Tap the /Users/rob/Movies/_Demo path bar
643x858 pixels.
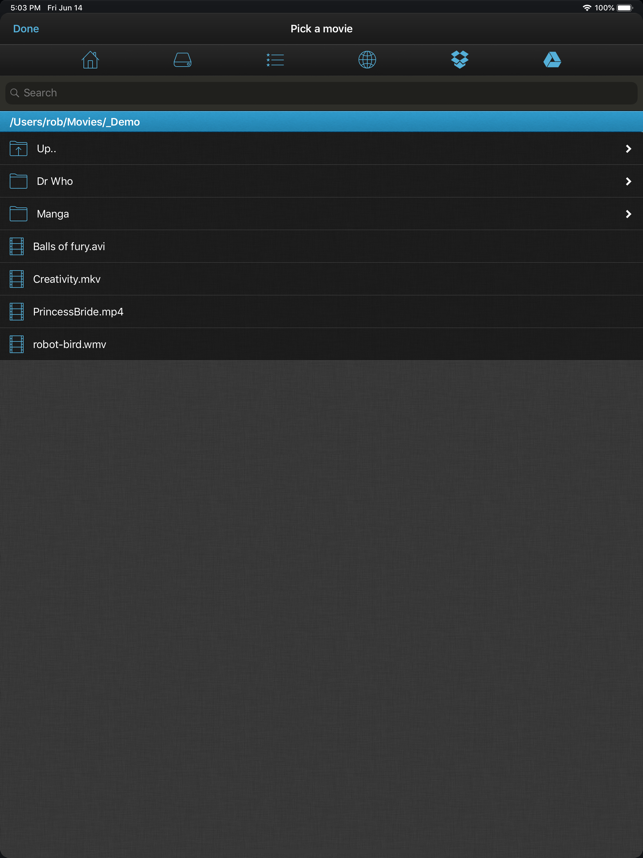point(321,121)
